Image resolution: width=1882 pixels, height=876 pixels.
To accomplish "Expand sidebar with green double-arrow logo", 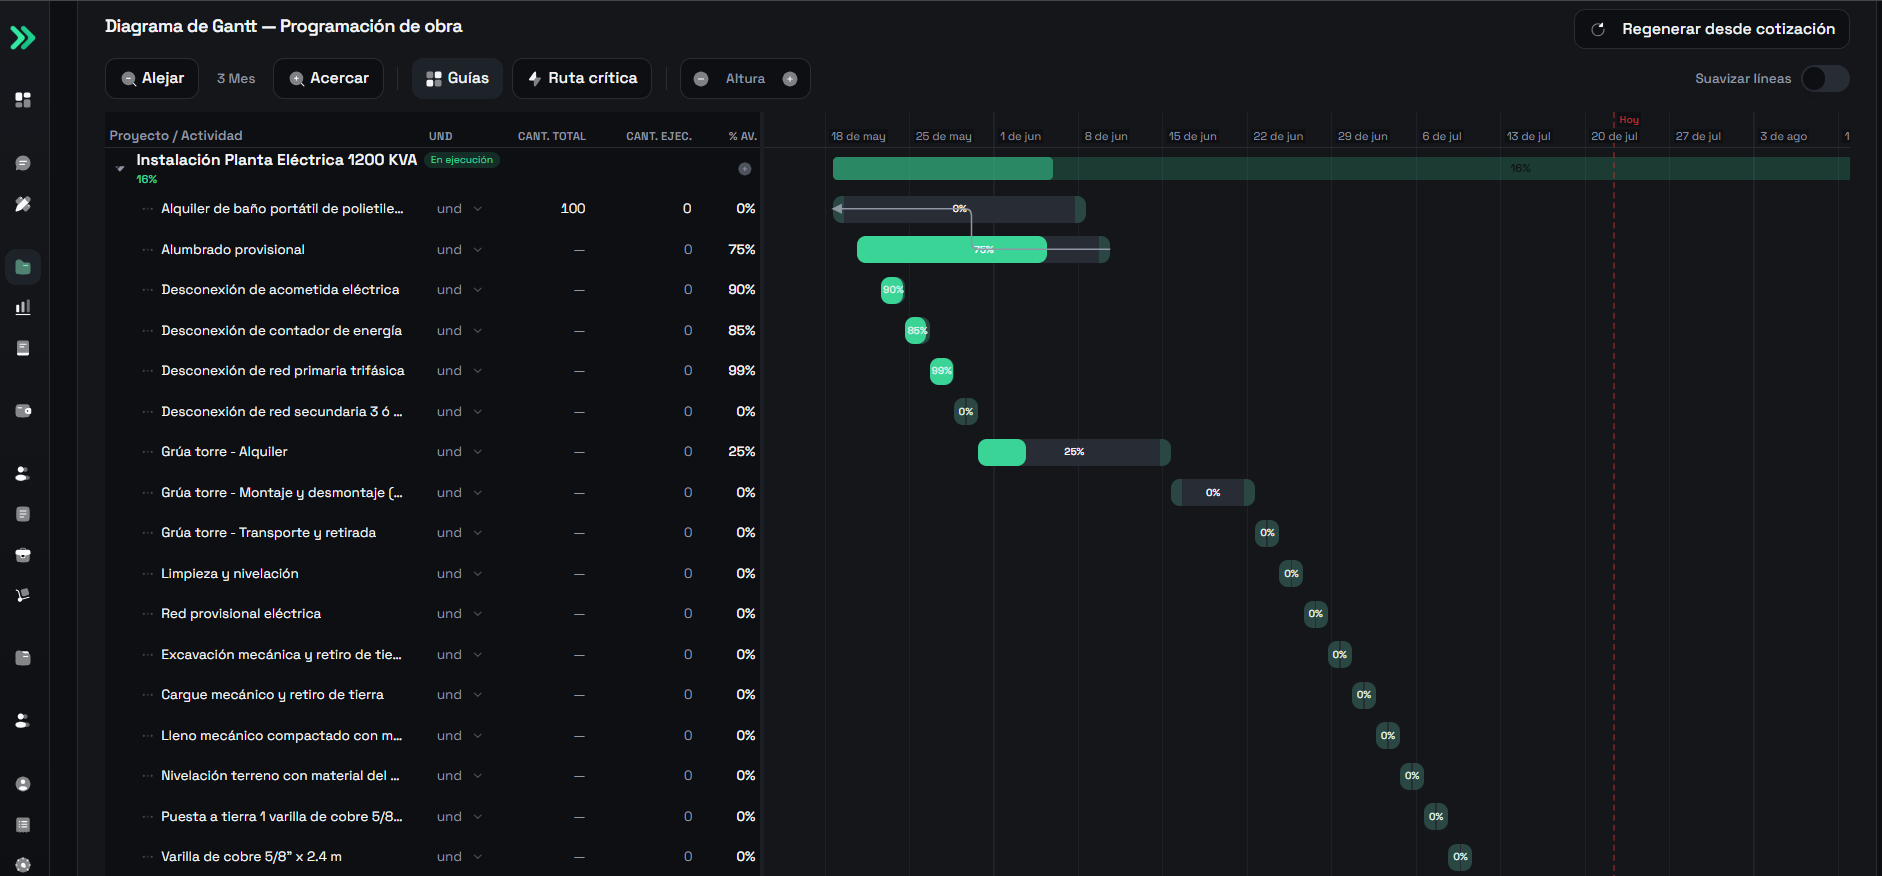I will [22, 38].
